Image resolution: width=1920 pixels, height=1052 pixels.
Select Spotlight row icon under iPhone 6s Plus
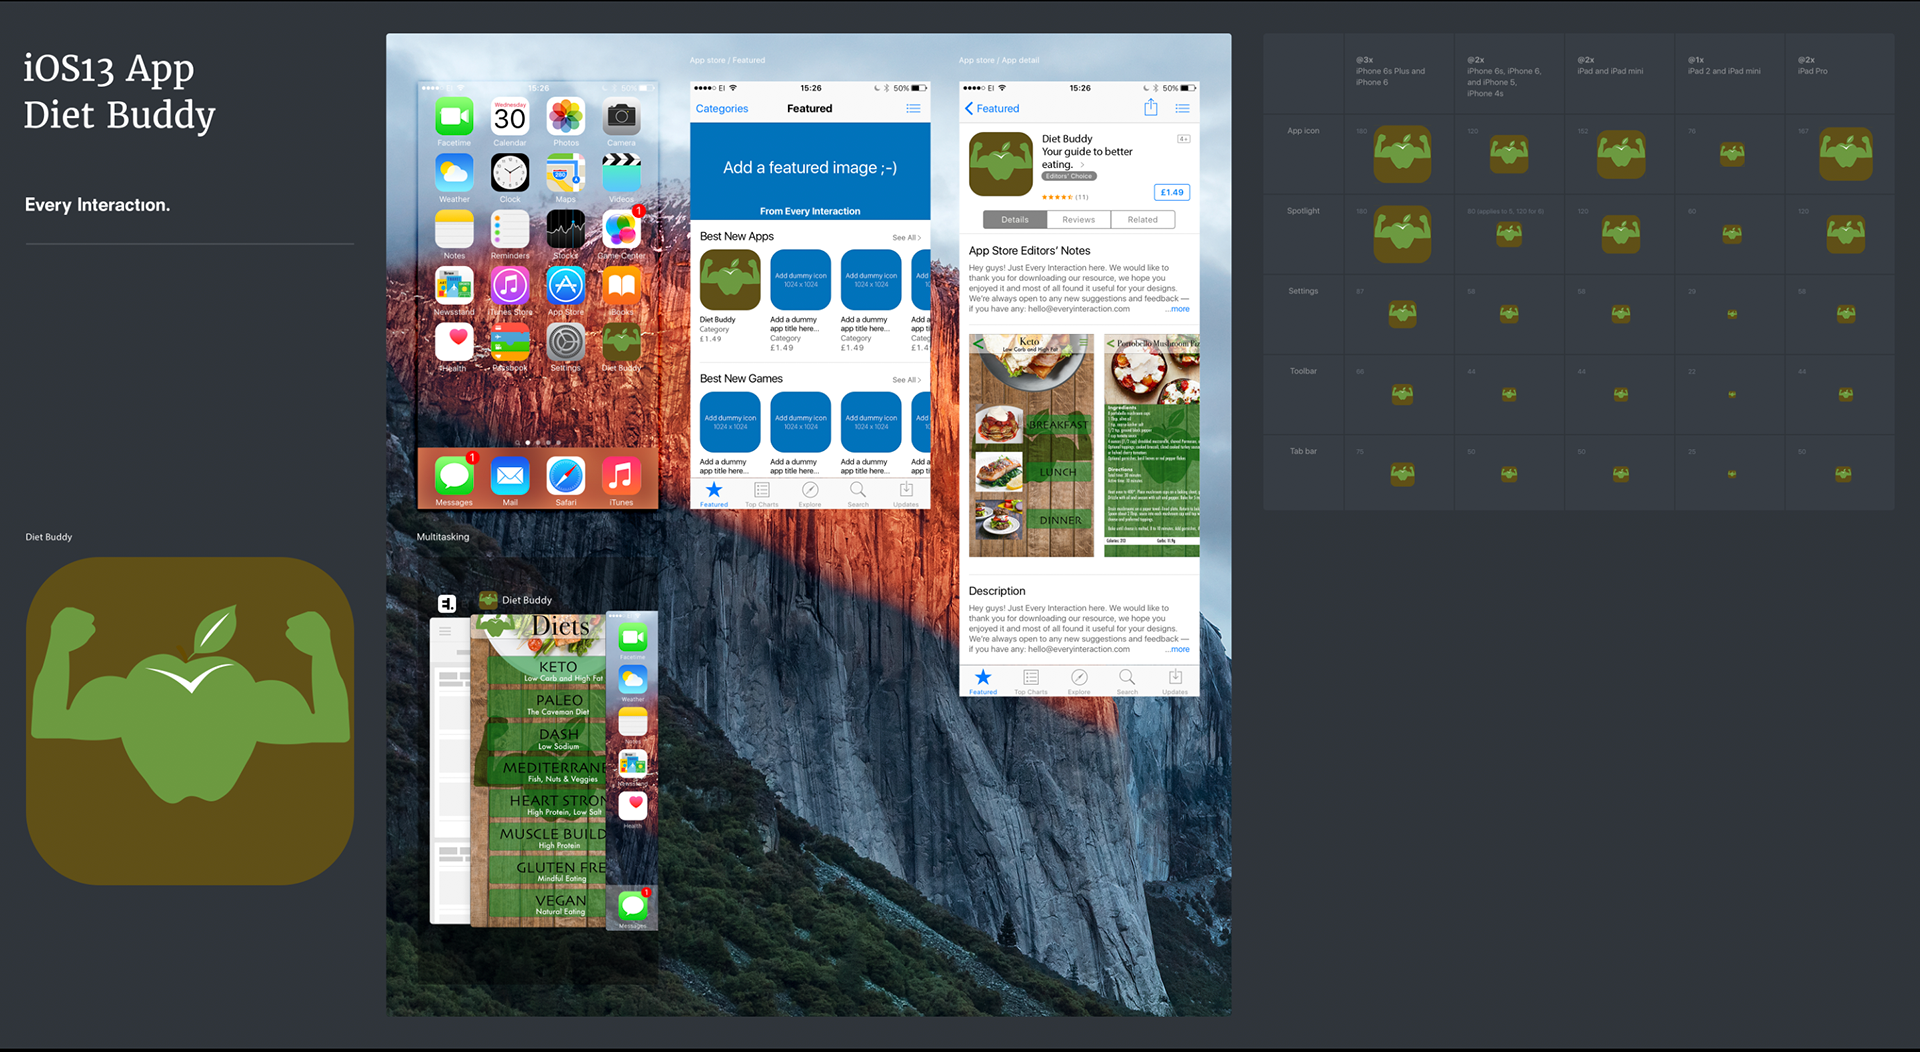click(1402, 234)
